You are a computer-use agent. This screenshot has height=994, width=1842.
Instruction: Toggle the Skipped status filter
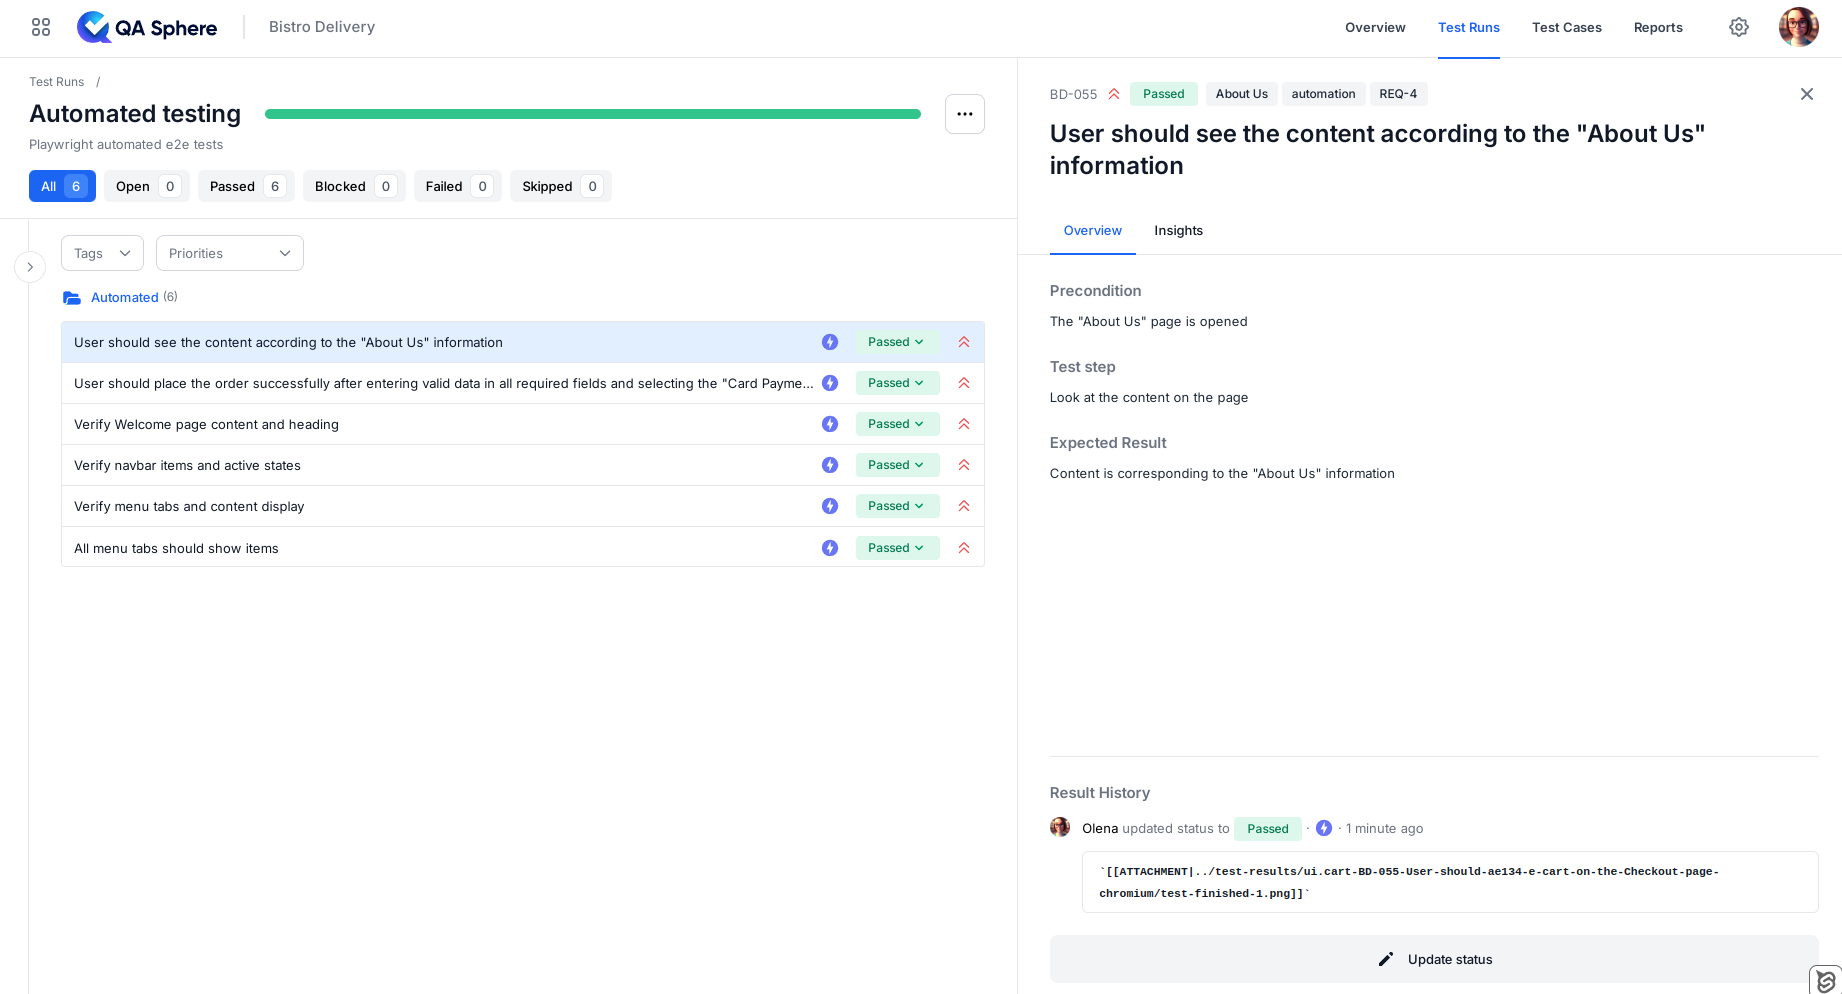pos(560,186)
